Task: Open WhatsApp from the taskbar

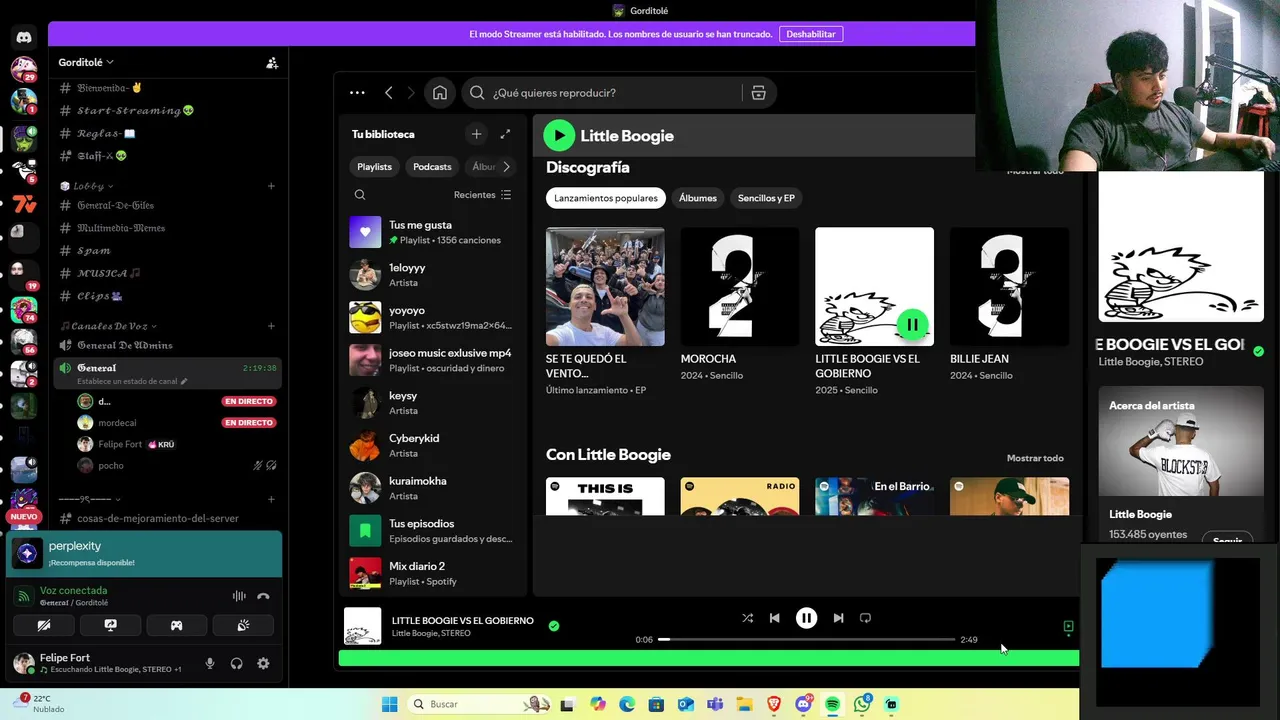Action: coord(862,704)
